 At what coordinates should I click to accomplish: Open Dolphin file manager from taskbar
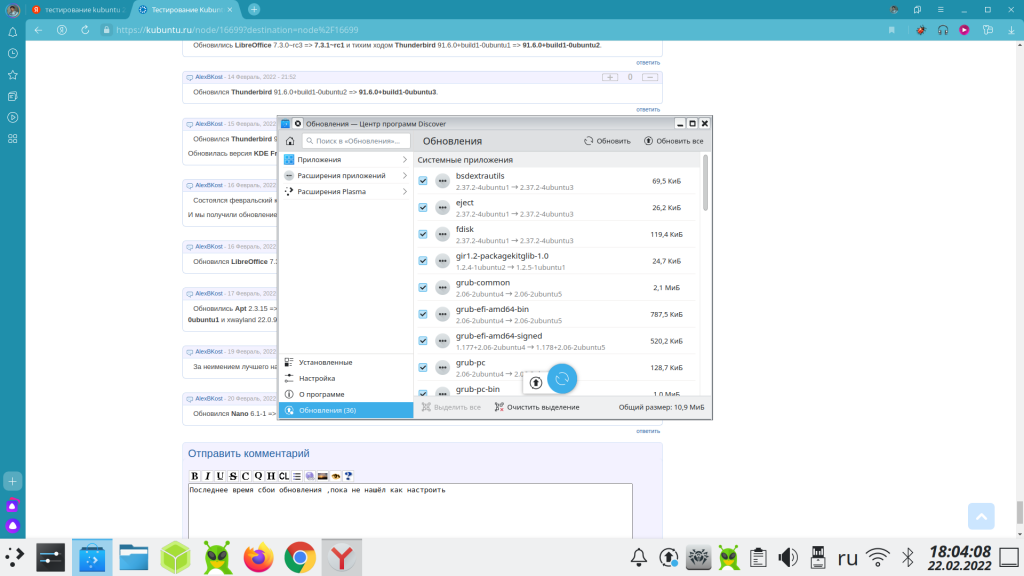coord(134,557)
